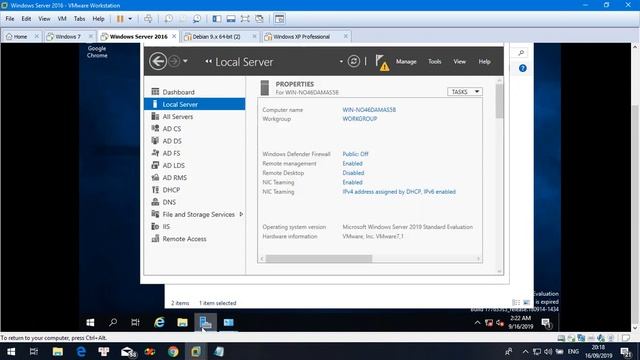Open the Tools menu in Server Manager

click(434, 62)
